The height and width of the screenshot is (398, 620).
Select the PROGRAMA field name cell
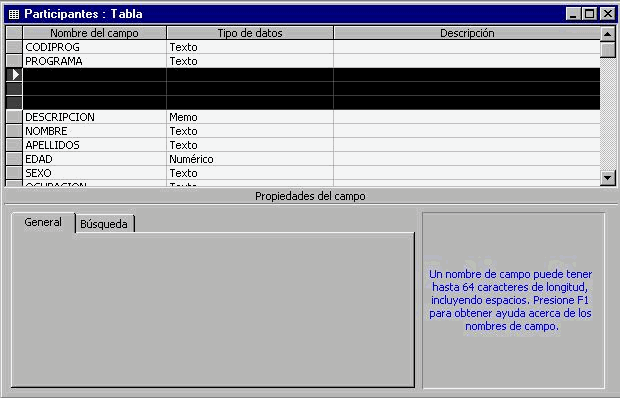point(95,61)
